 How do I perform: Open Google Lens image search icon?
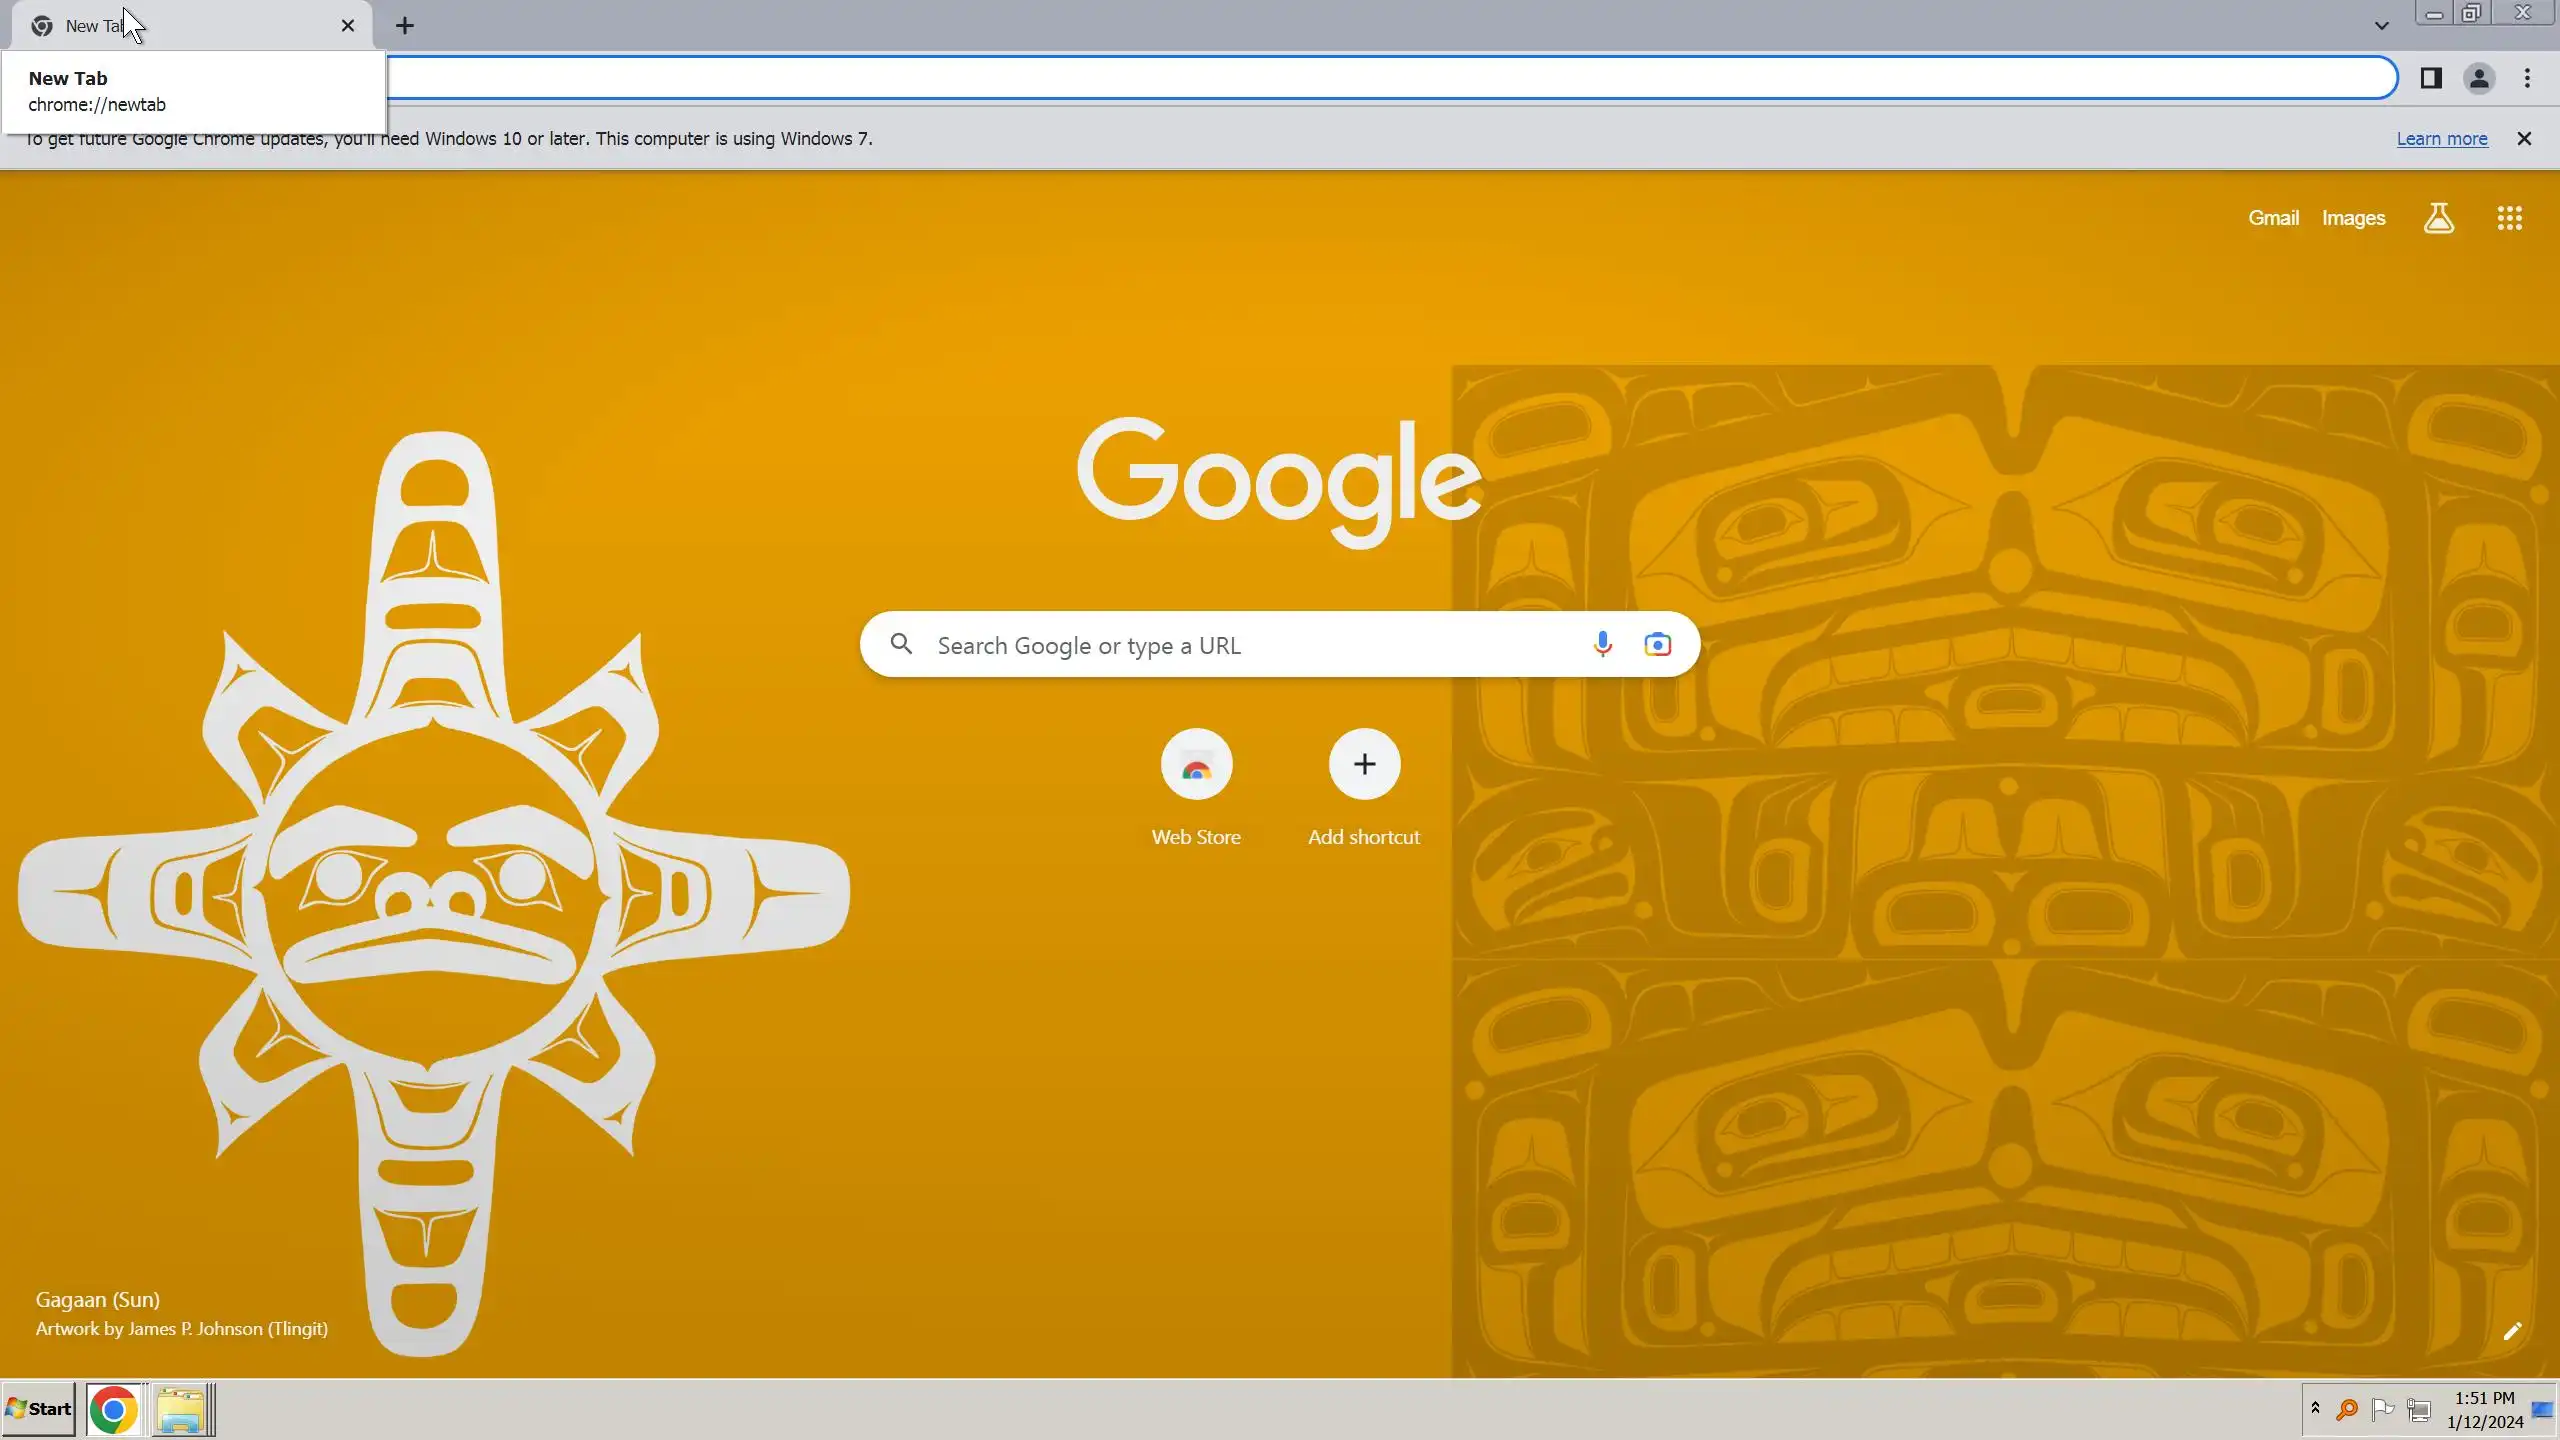pos(1657,644)
